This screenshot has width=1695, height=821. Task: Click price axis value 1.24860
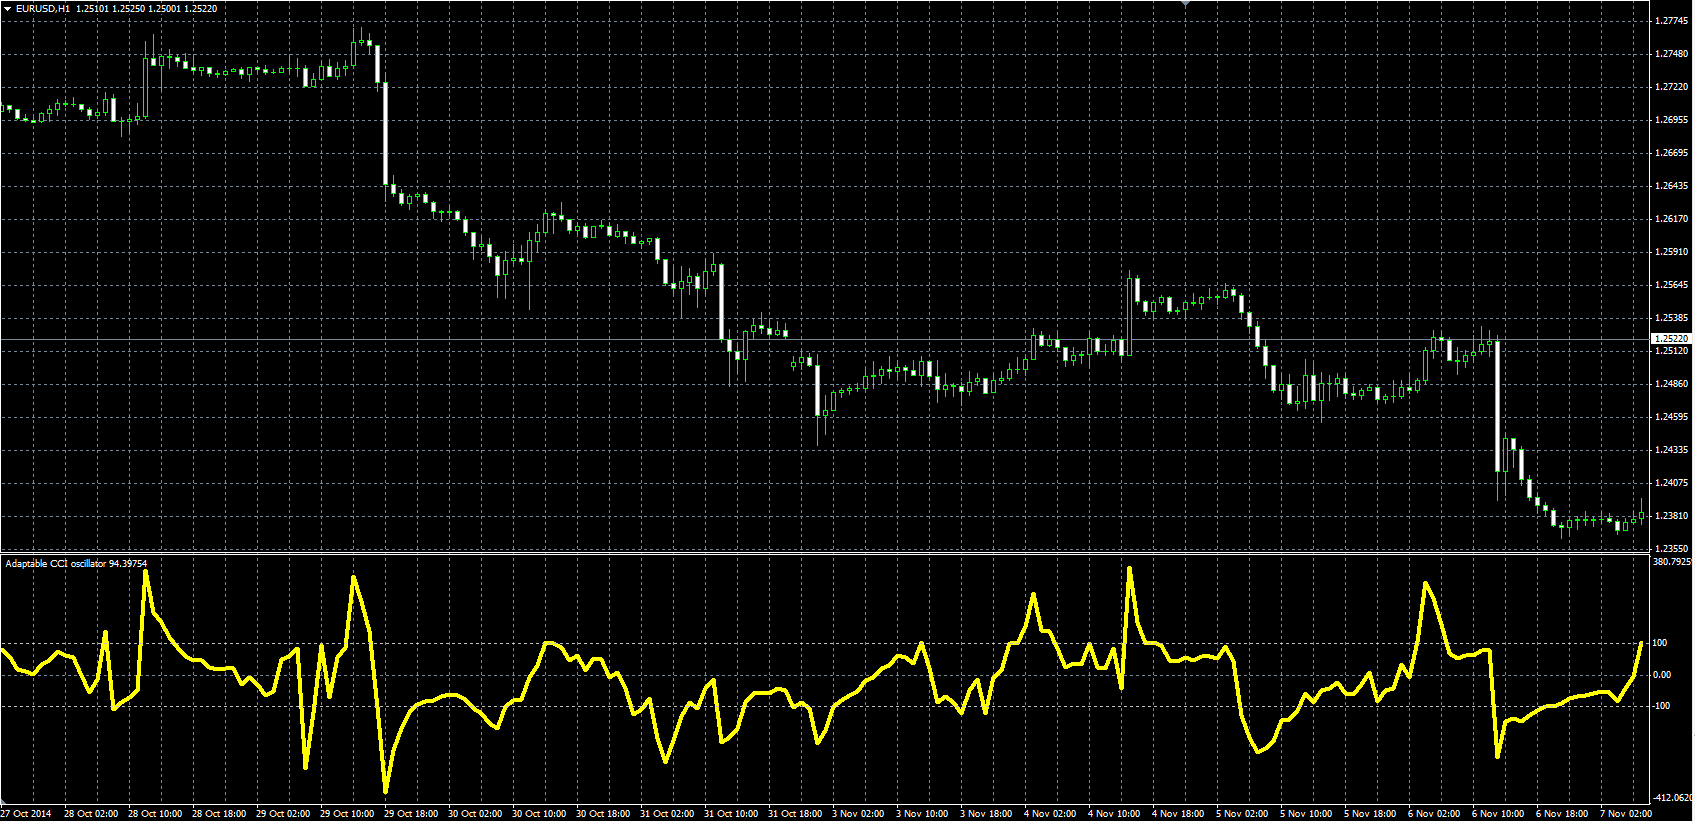coord(1671,384)
